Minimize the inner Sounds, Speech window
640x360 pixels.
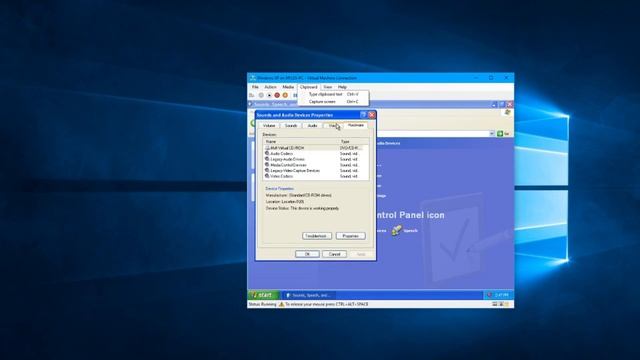point(494,104)
